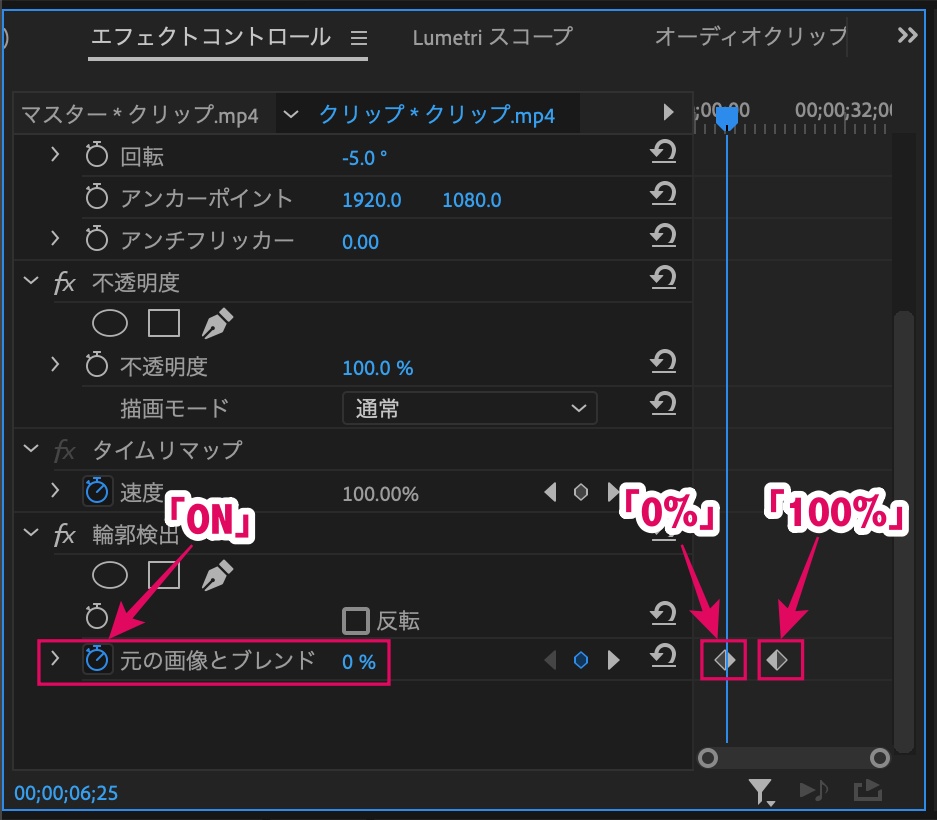This screenshot has height=820, width=937.
Task: Toggle the fx switch for 不透明度 effect
Action: (x=65, y=282)
